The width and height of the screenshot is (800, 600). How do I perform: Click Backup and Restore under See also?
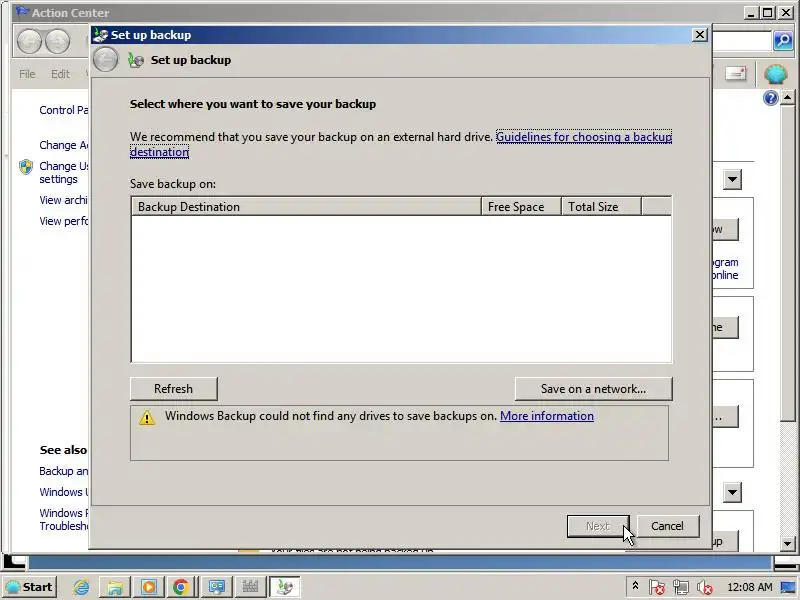(x=63, y=471)
